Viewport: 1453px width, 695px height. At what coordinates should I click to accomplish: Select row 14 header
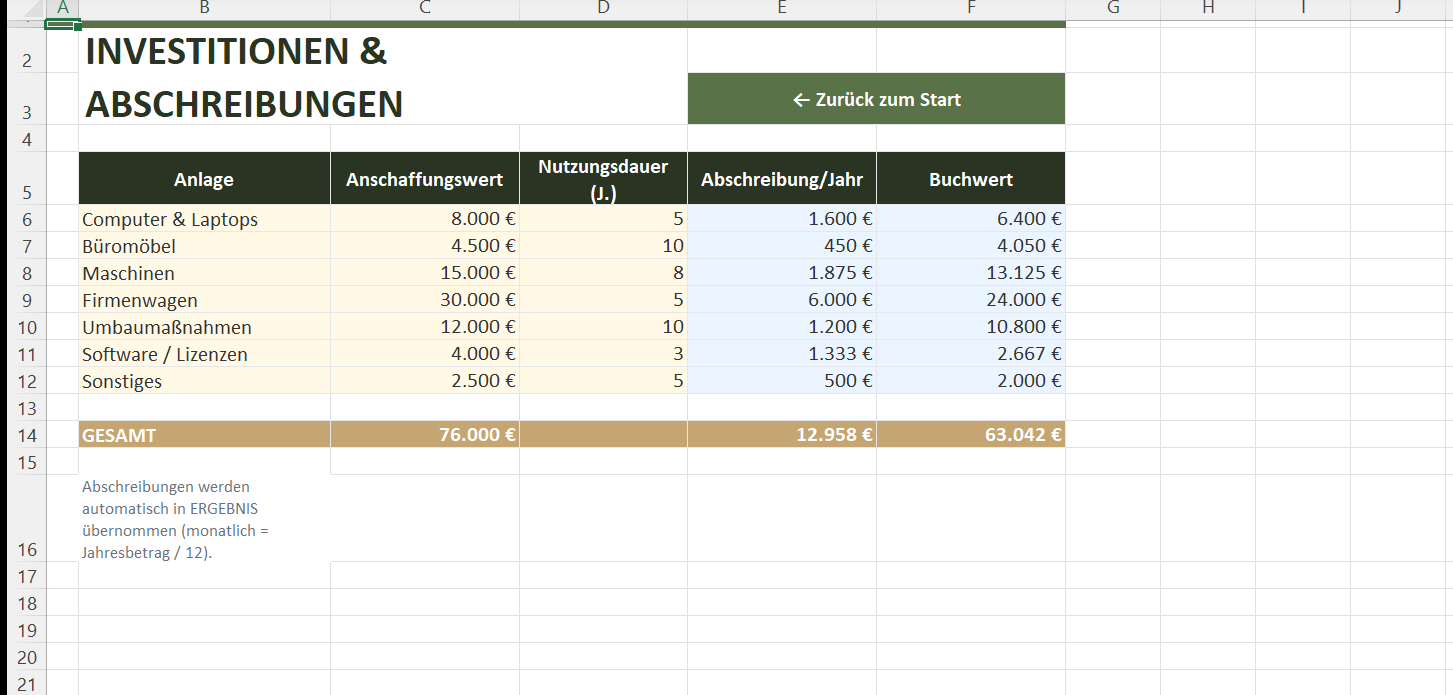click(27, 435)
